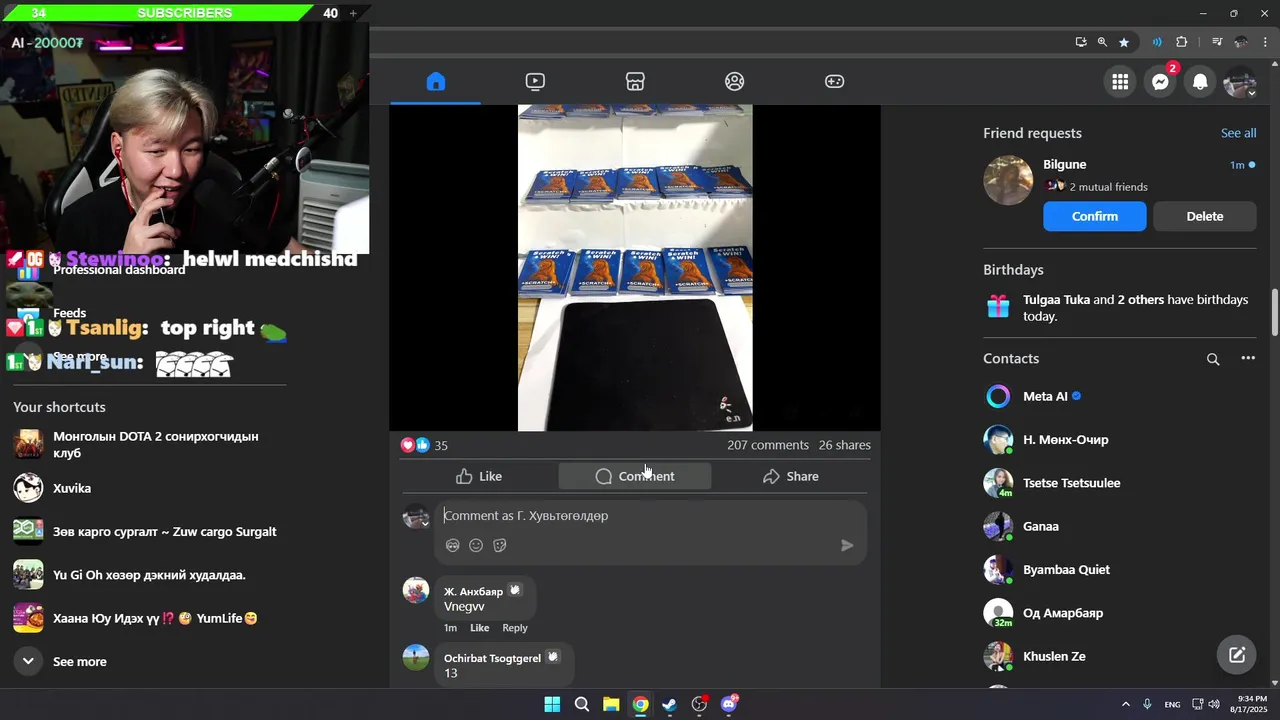Open the Chrome three-dot menu
The height and width of the screenshot is (720, 1280).
[1265, 42]
